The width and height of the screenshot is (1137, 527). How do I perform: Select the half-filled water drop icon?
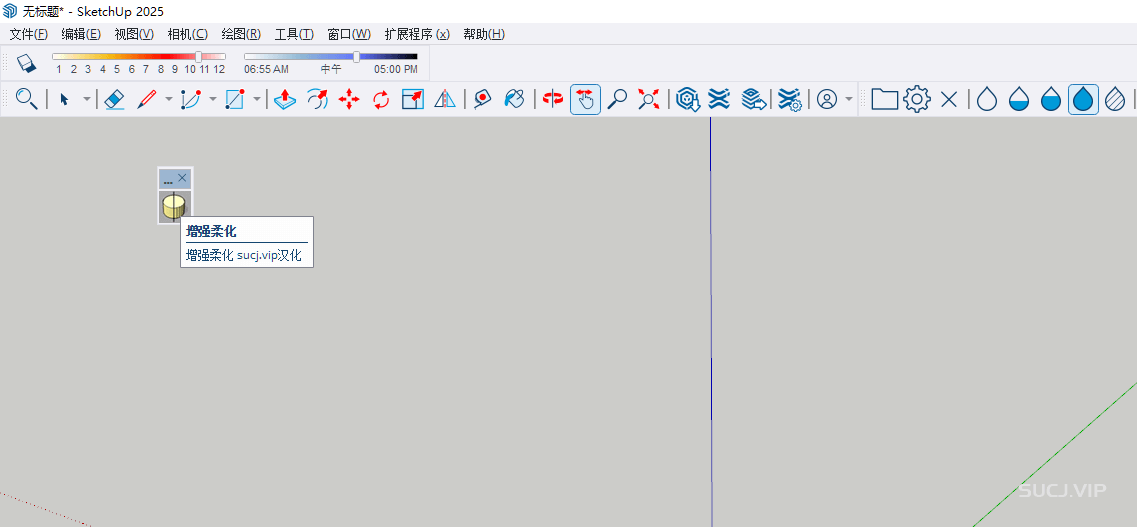pos(1051,99)
